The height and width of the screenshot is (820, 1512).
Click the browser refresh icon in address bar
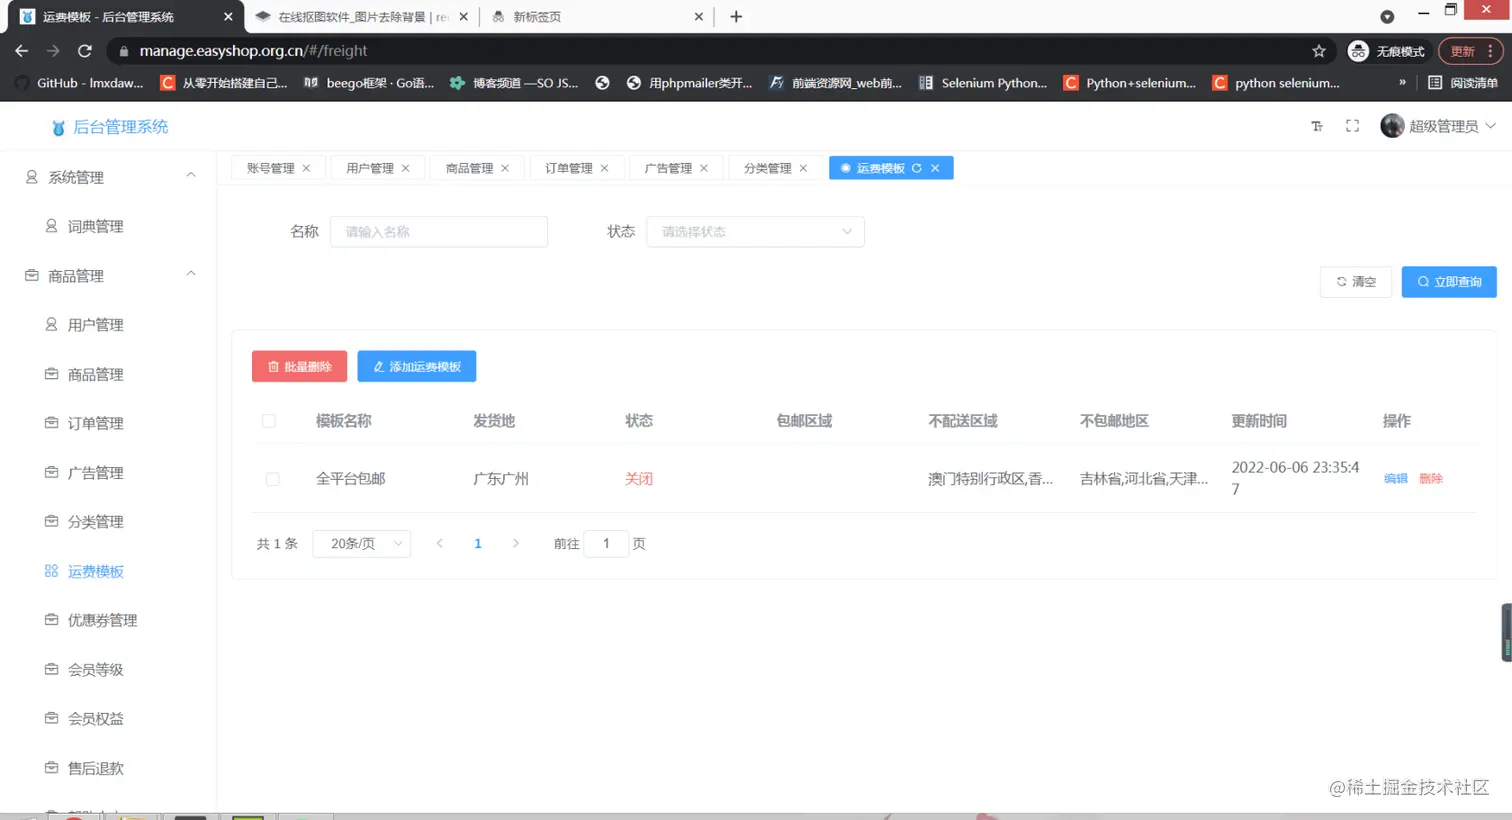click(x=86, y=50)
